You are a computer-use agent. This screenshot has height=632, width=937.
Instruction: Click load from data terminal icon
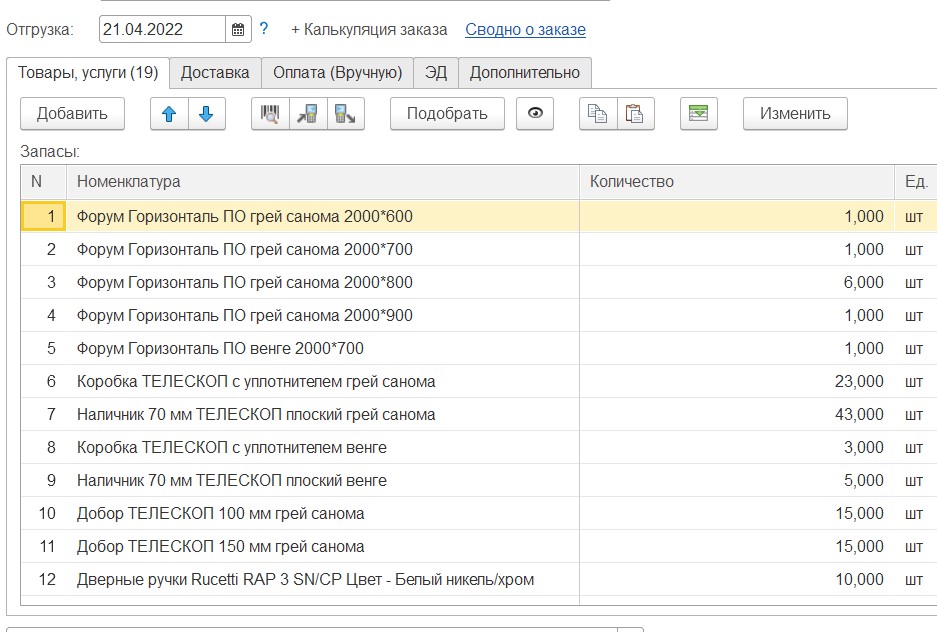pyautogui.click(x=307, y=114)
